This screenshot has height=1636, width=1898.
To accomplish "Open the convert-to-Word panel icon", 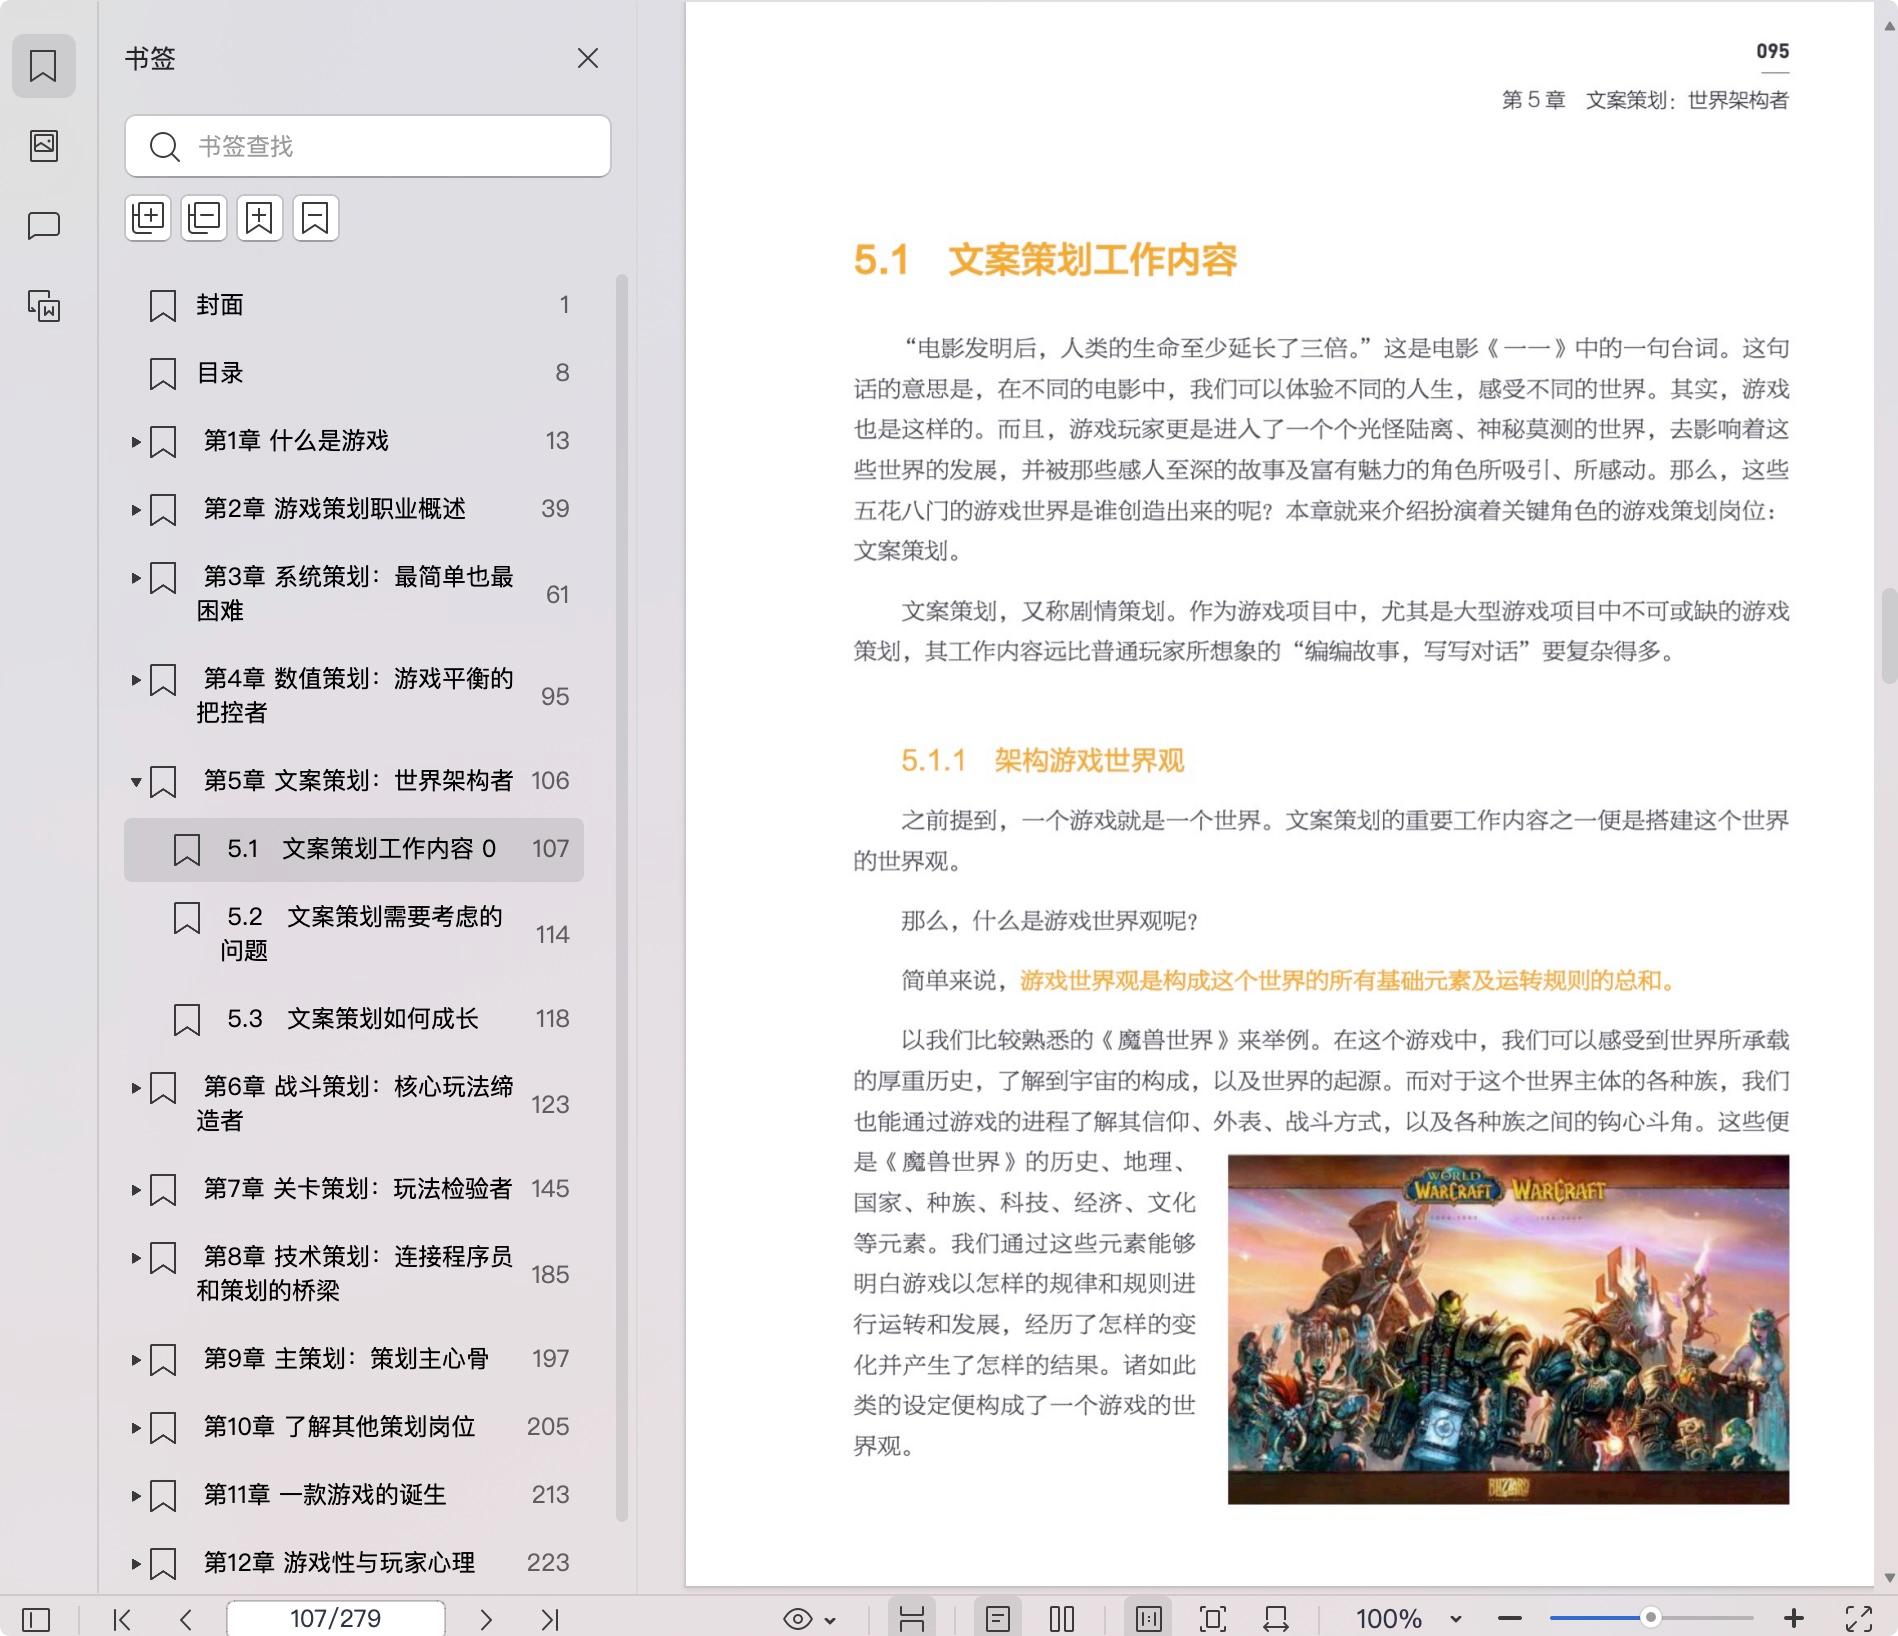I will [x=43, y=306].
